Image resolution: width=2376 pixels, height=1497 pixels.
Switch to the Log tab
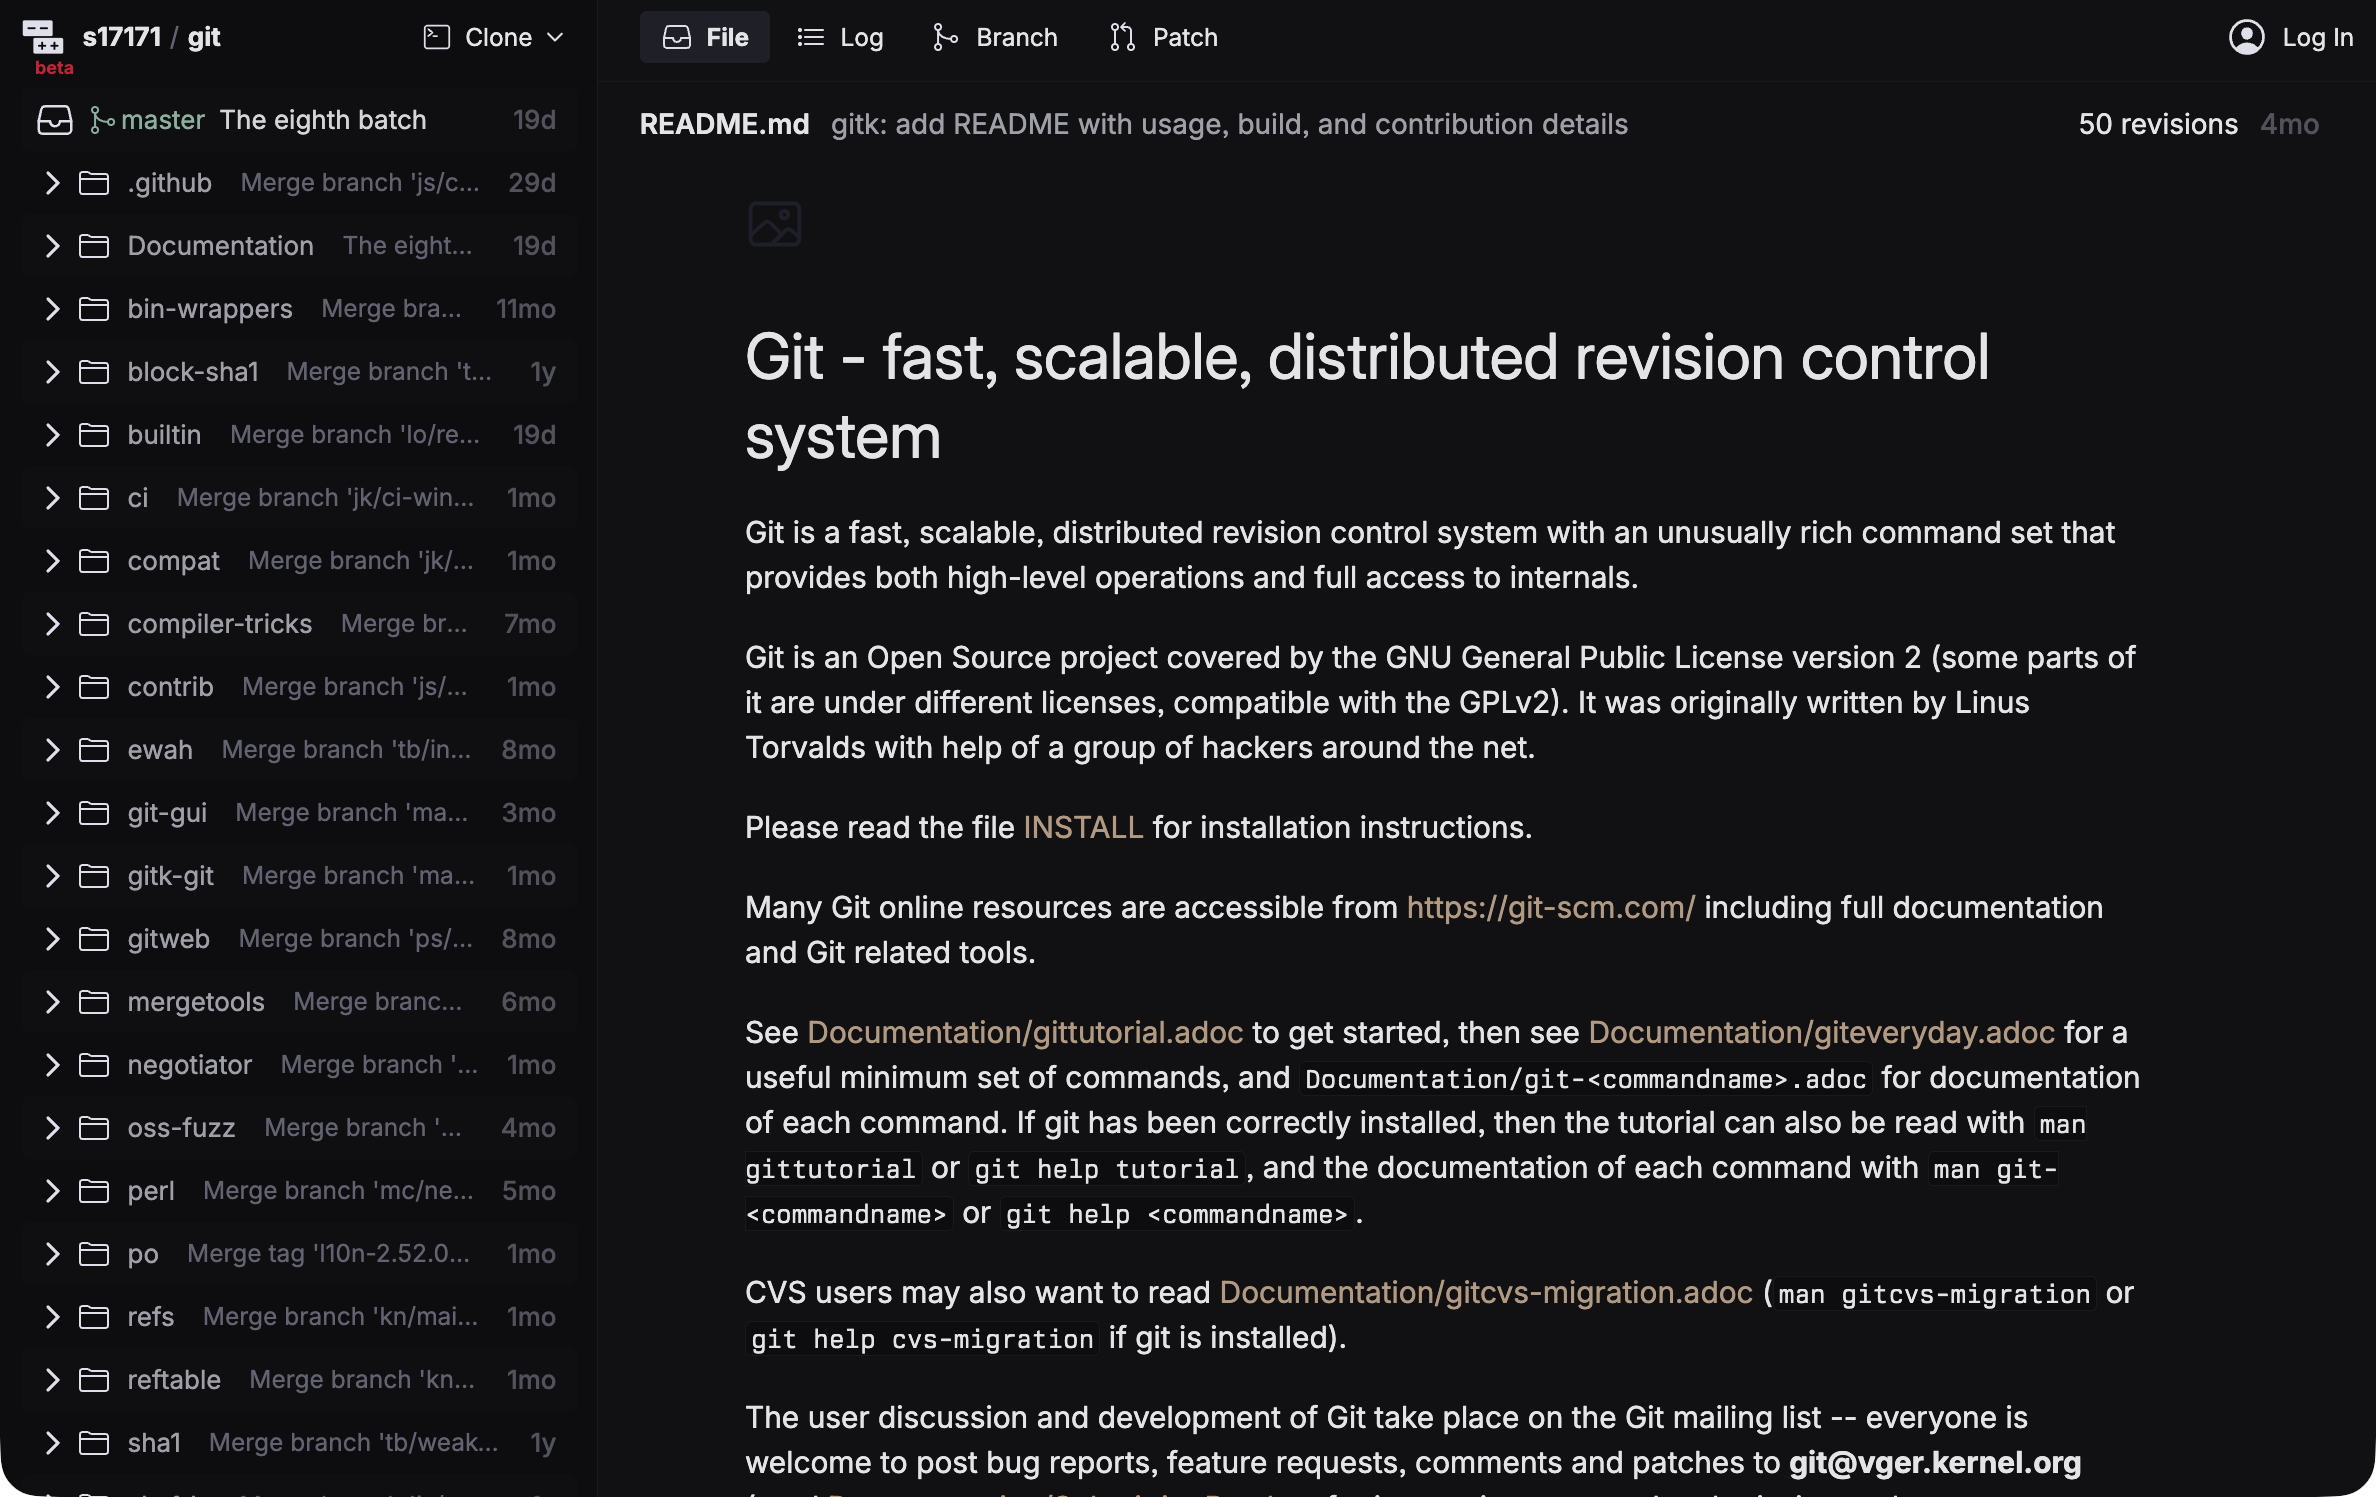(x=840, y=37)
